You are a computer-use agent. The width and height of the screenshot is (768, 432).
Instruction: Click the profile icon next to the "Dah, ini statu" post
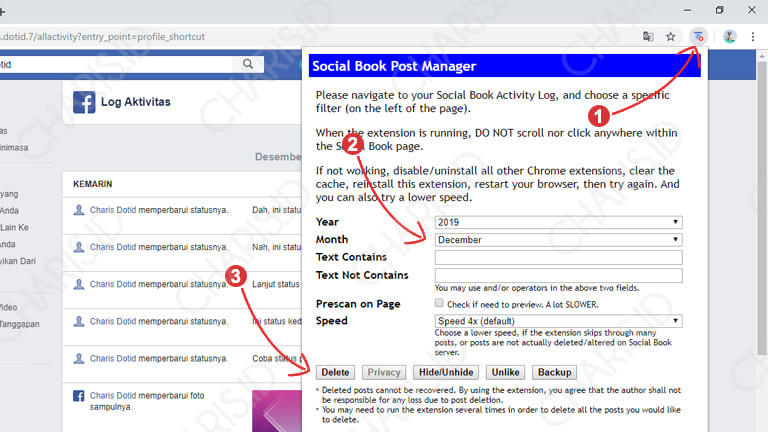pyautogui.click(x=78, y=210)
